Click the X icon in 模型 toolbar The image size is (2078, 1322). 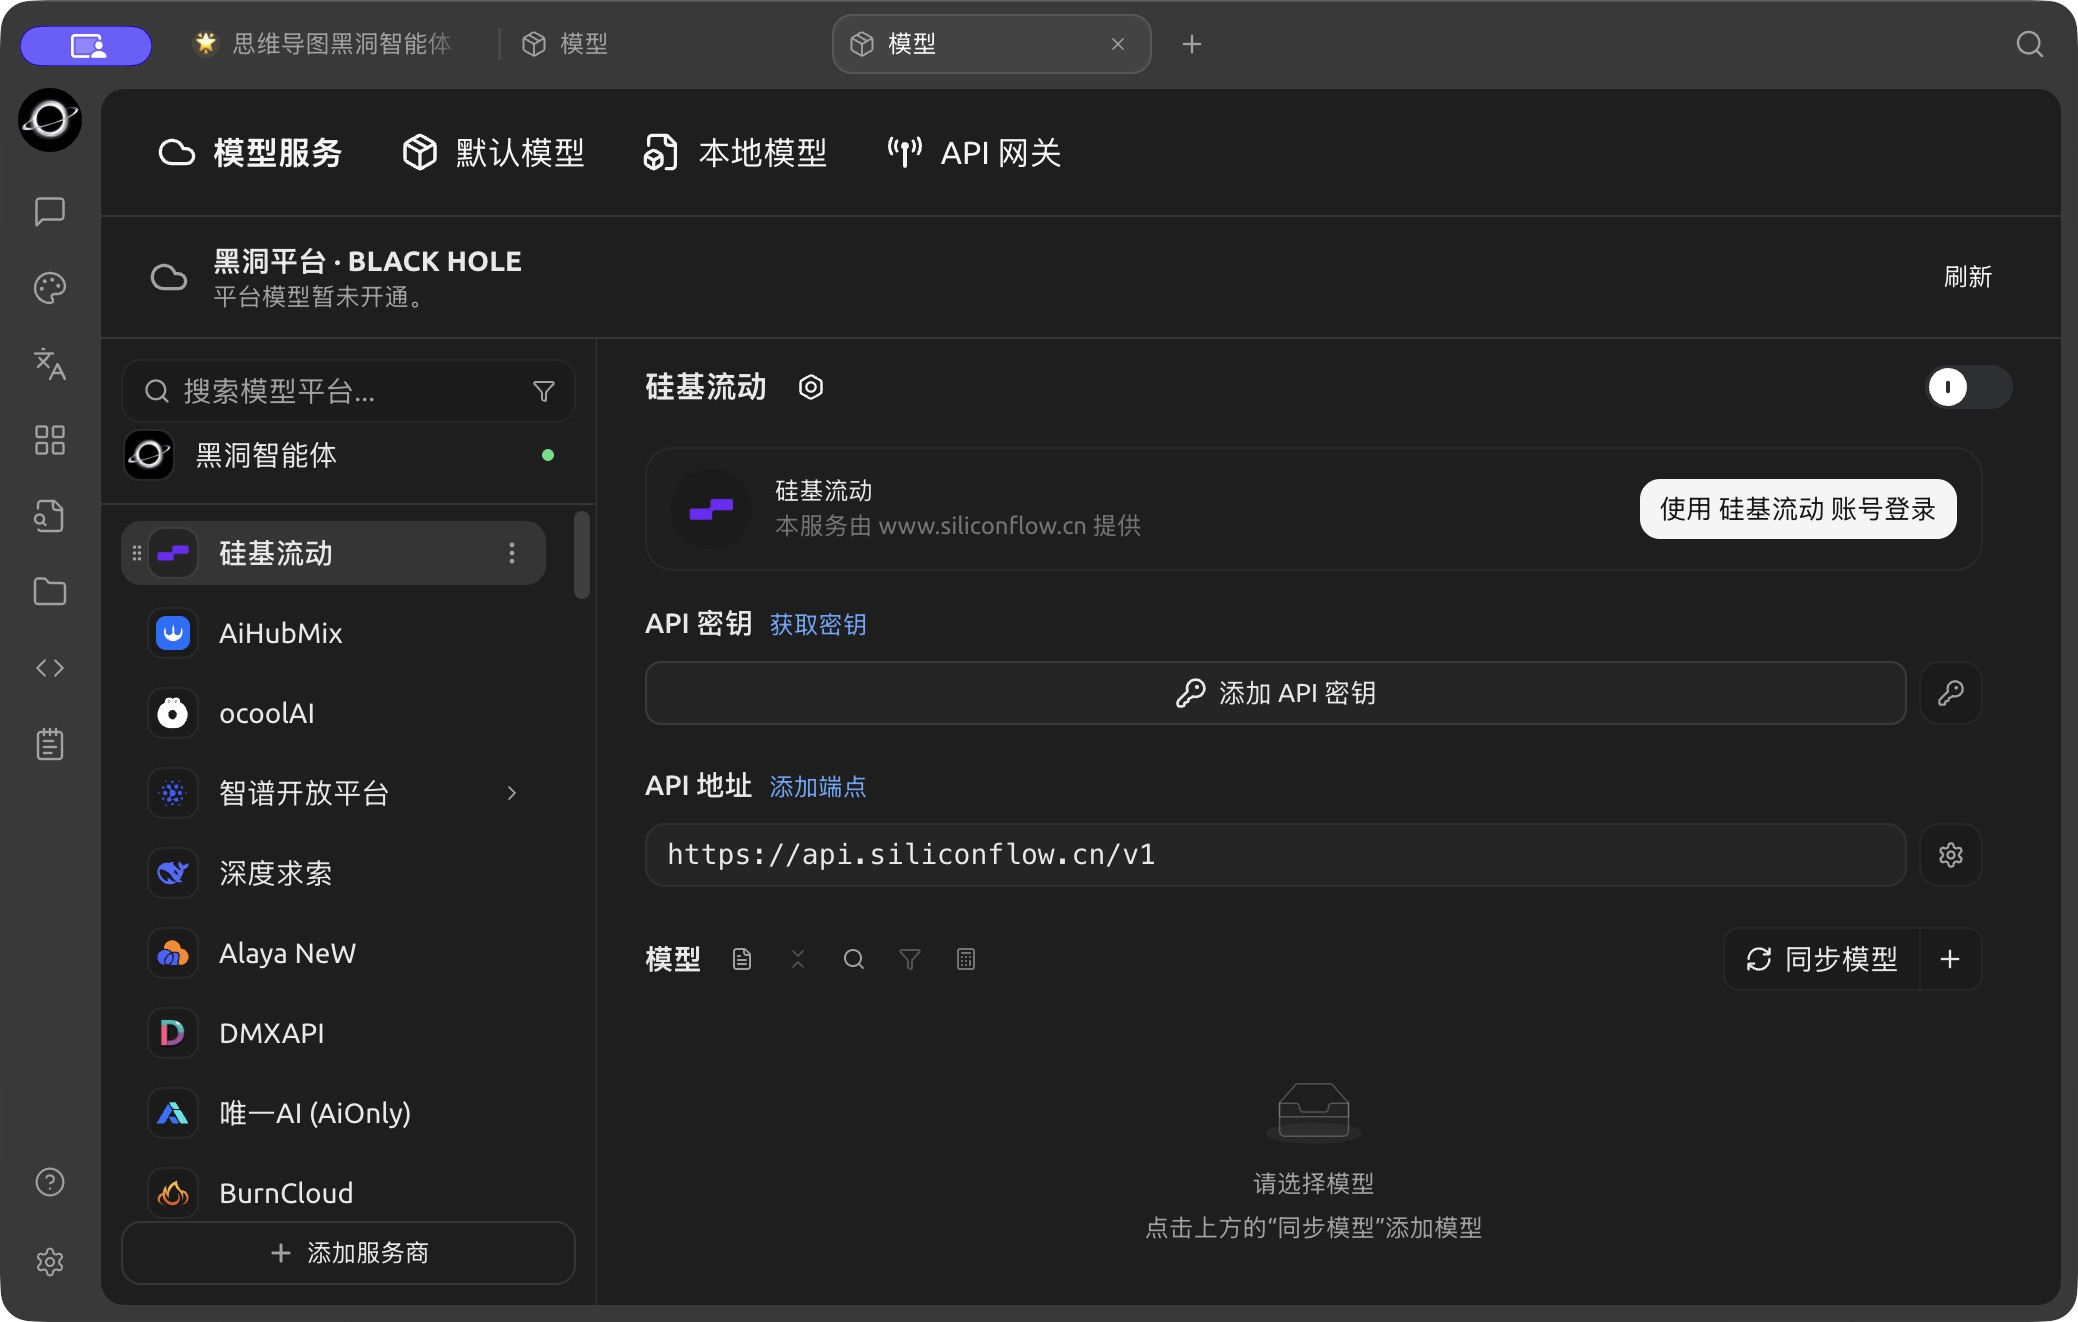pos(798,959)
